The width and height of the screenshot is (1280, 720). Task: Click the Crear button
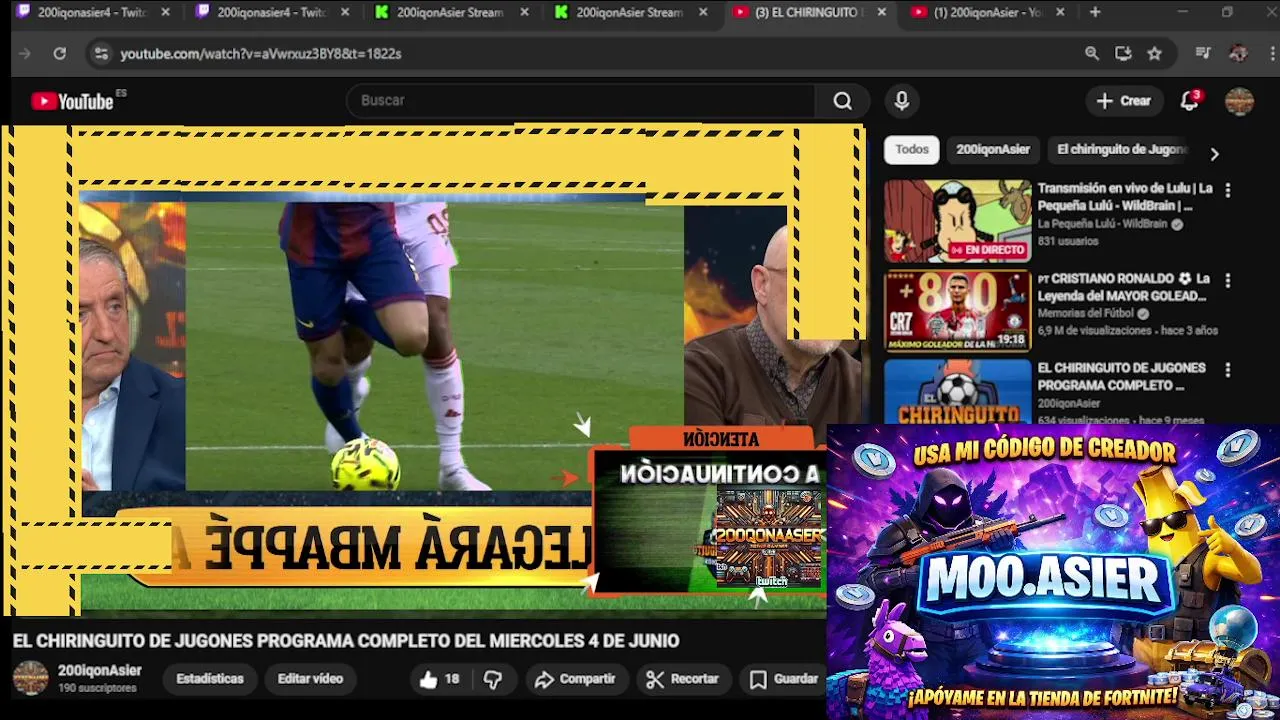(1123, 101)
